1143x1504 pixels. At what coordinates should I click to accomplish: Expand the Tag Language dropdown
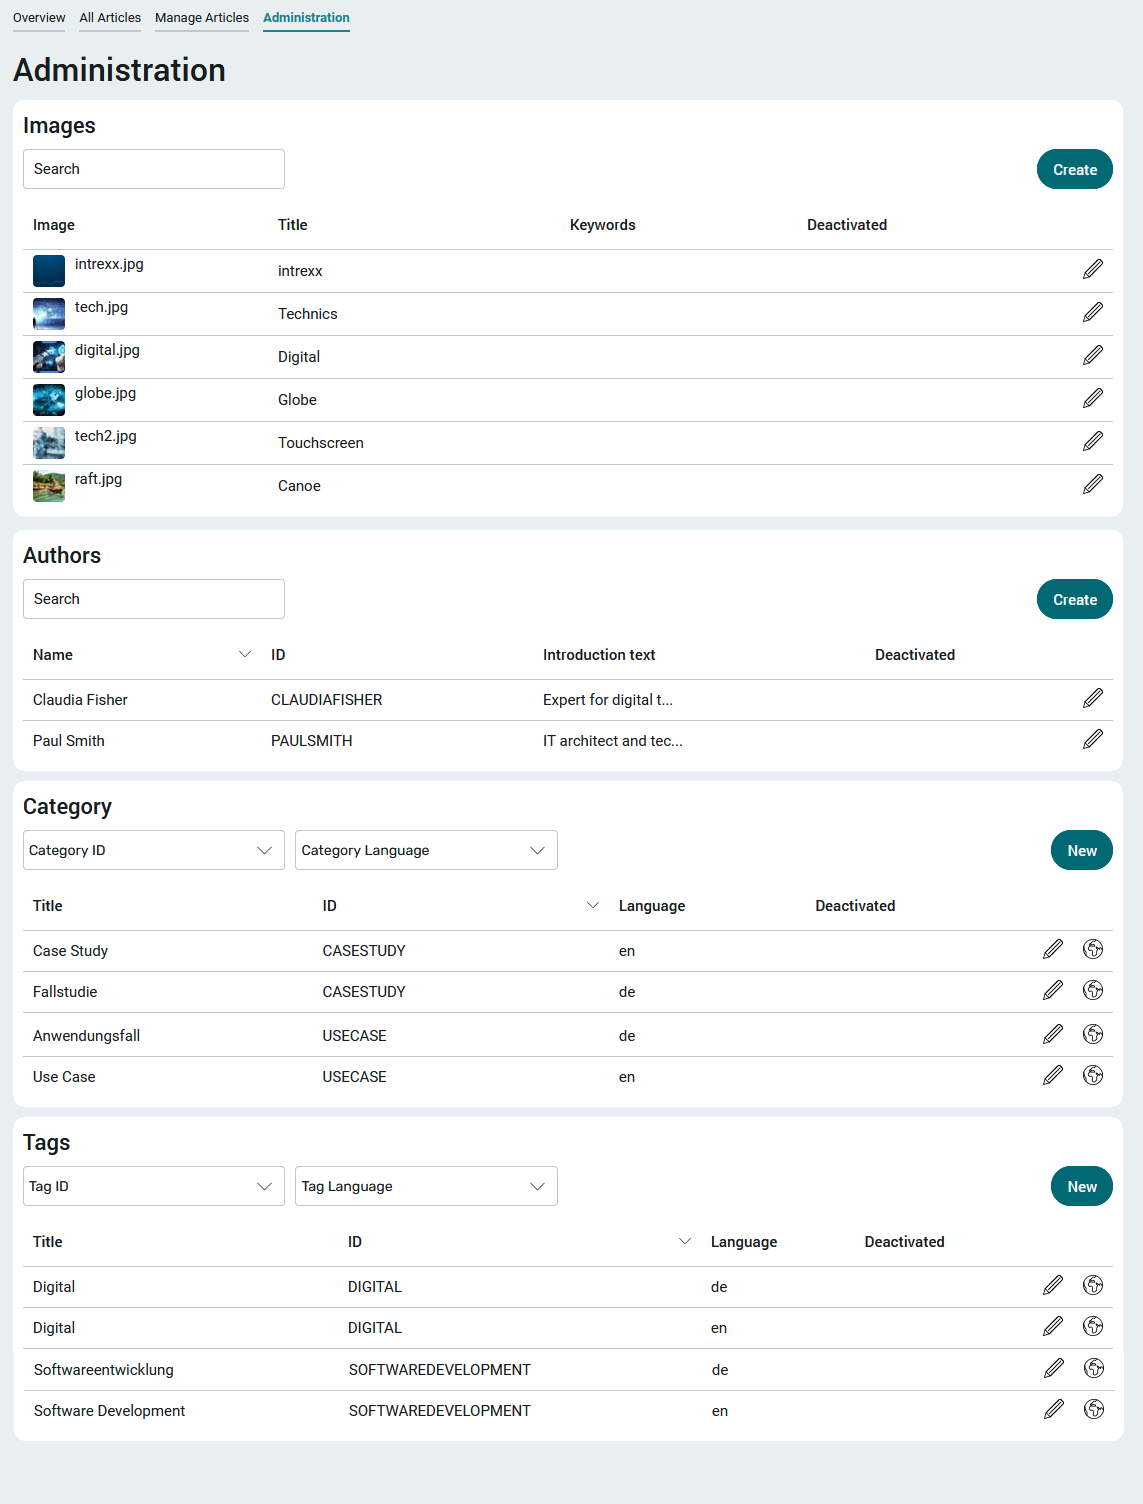click(x=426, y=1186)
